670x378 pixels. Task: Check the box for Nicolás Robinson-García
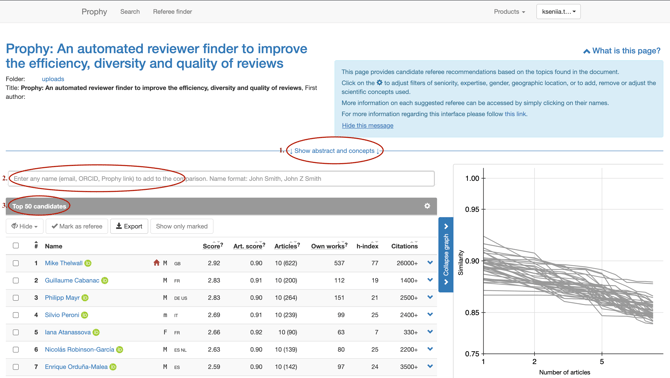coord(16,349)
